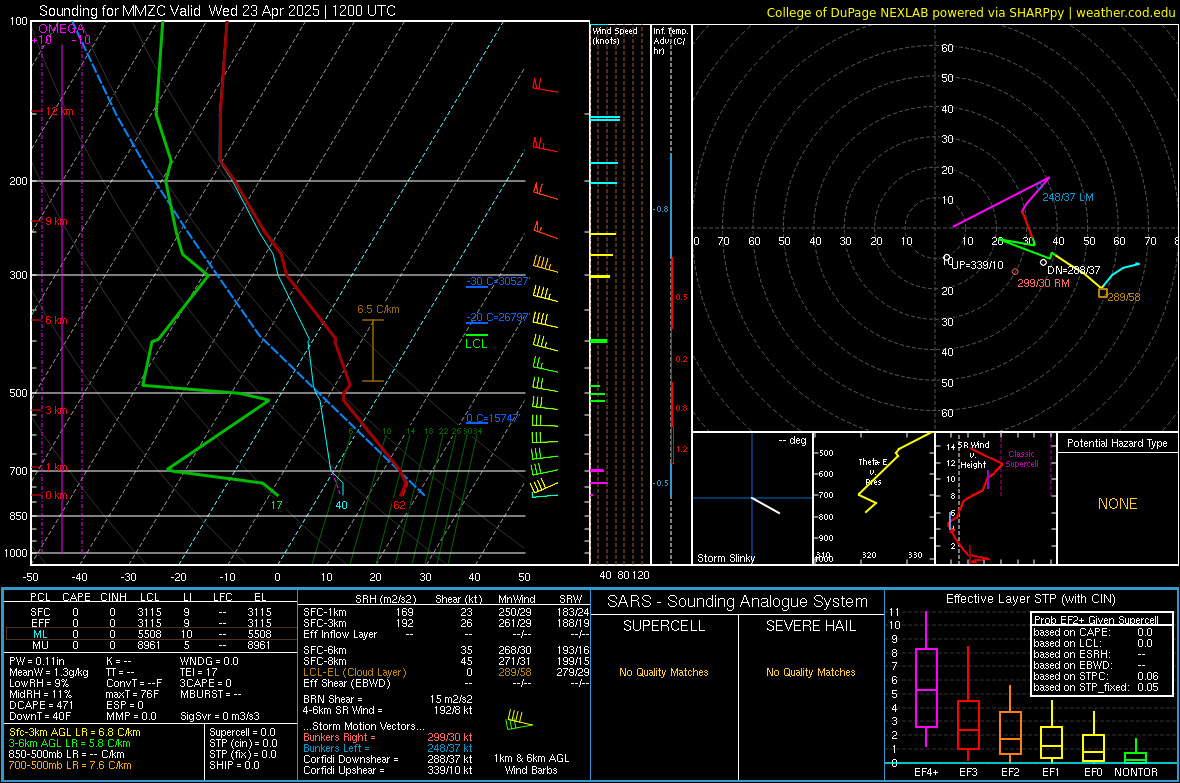This screenshot has height=783, width=1180.
Task: Click the TEI = 17 value
Action: coord(199,672)
